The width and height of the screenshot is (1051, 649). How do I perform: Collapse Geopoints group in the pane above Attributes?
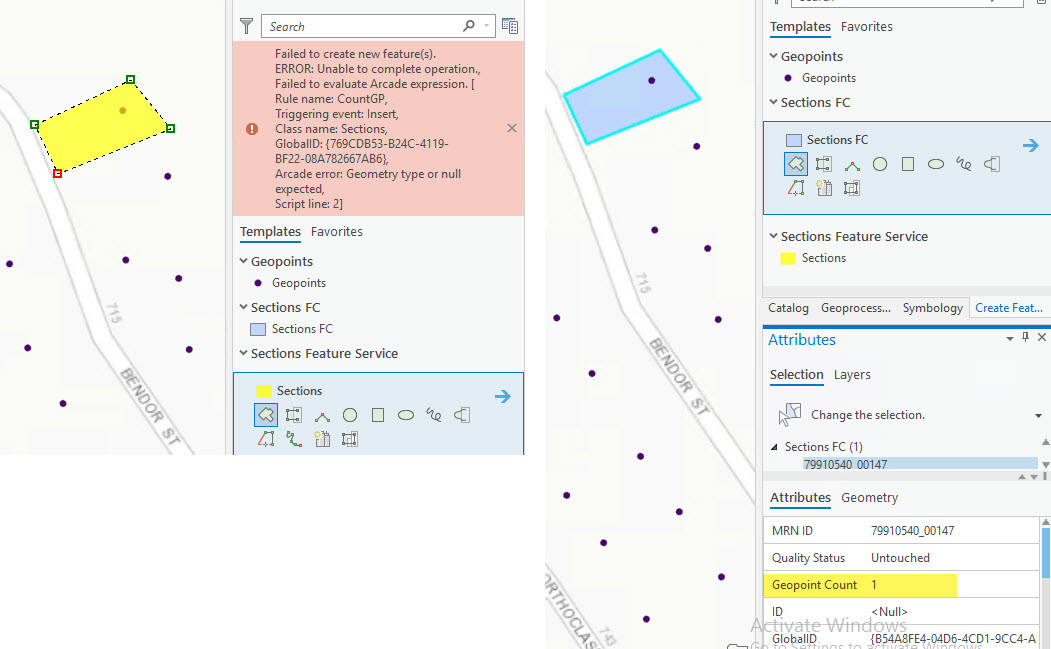pos(774,56)
